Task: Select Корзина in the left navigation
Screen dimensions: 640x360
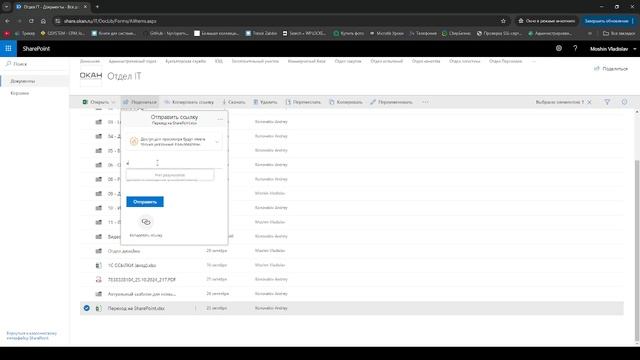Action: [20, 93]
